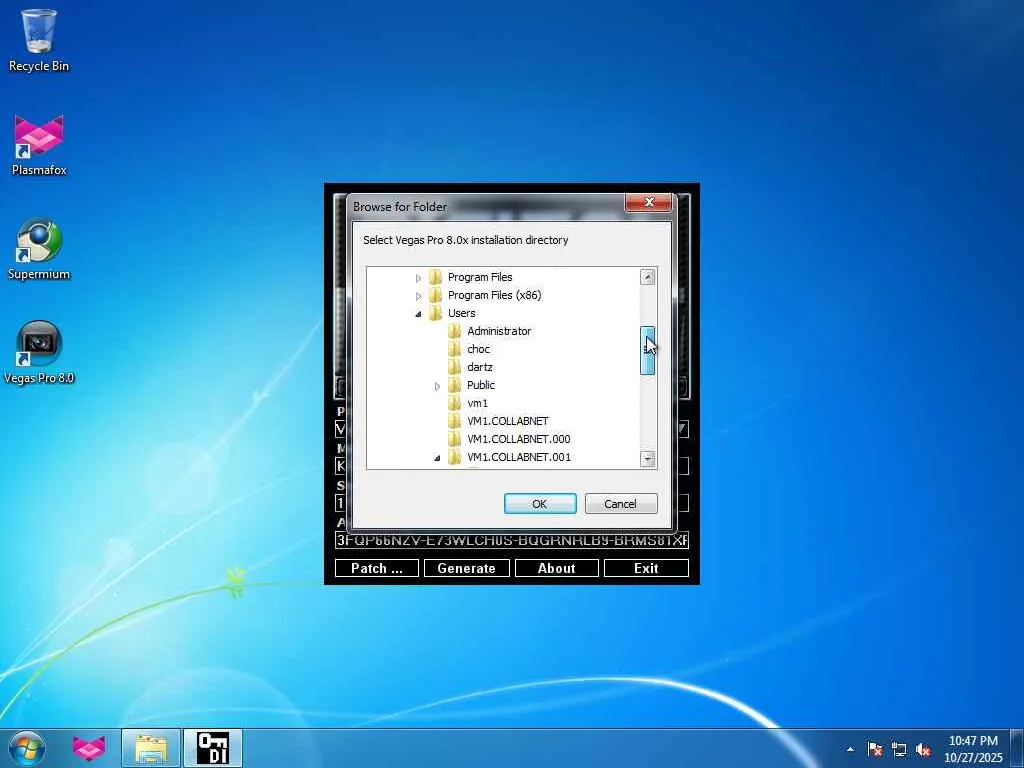The image size is (1024, 768).
Task: Select the VM1.COLLABNET folder name
Action: 508,421
